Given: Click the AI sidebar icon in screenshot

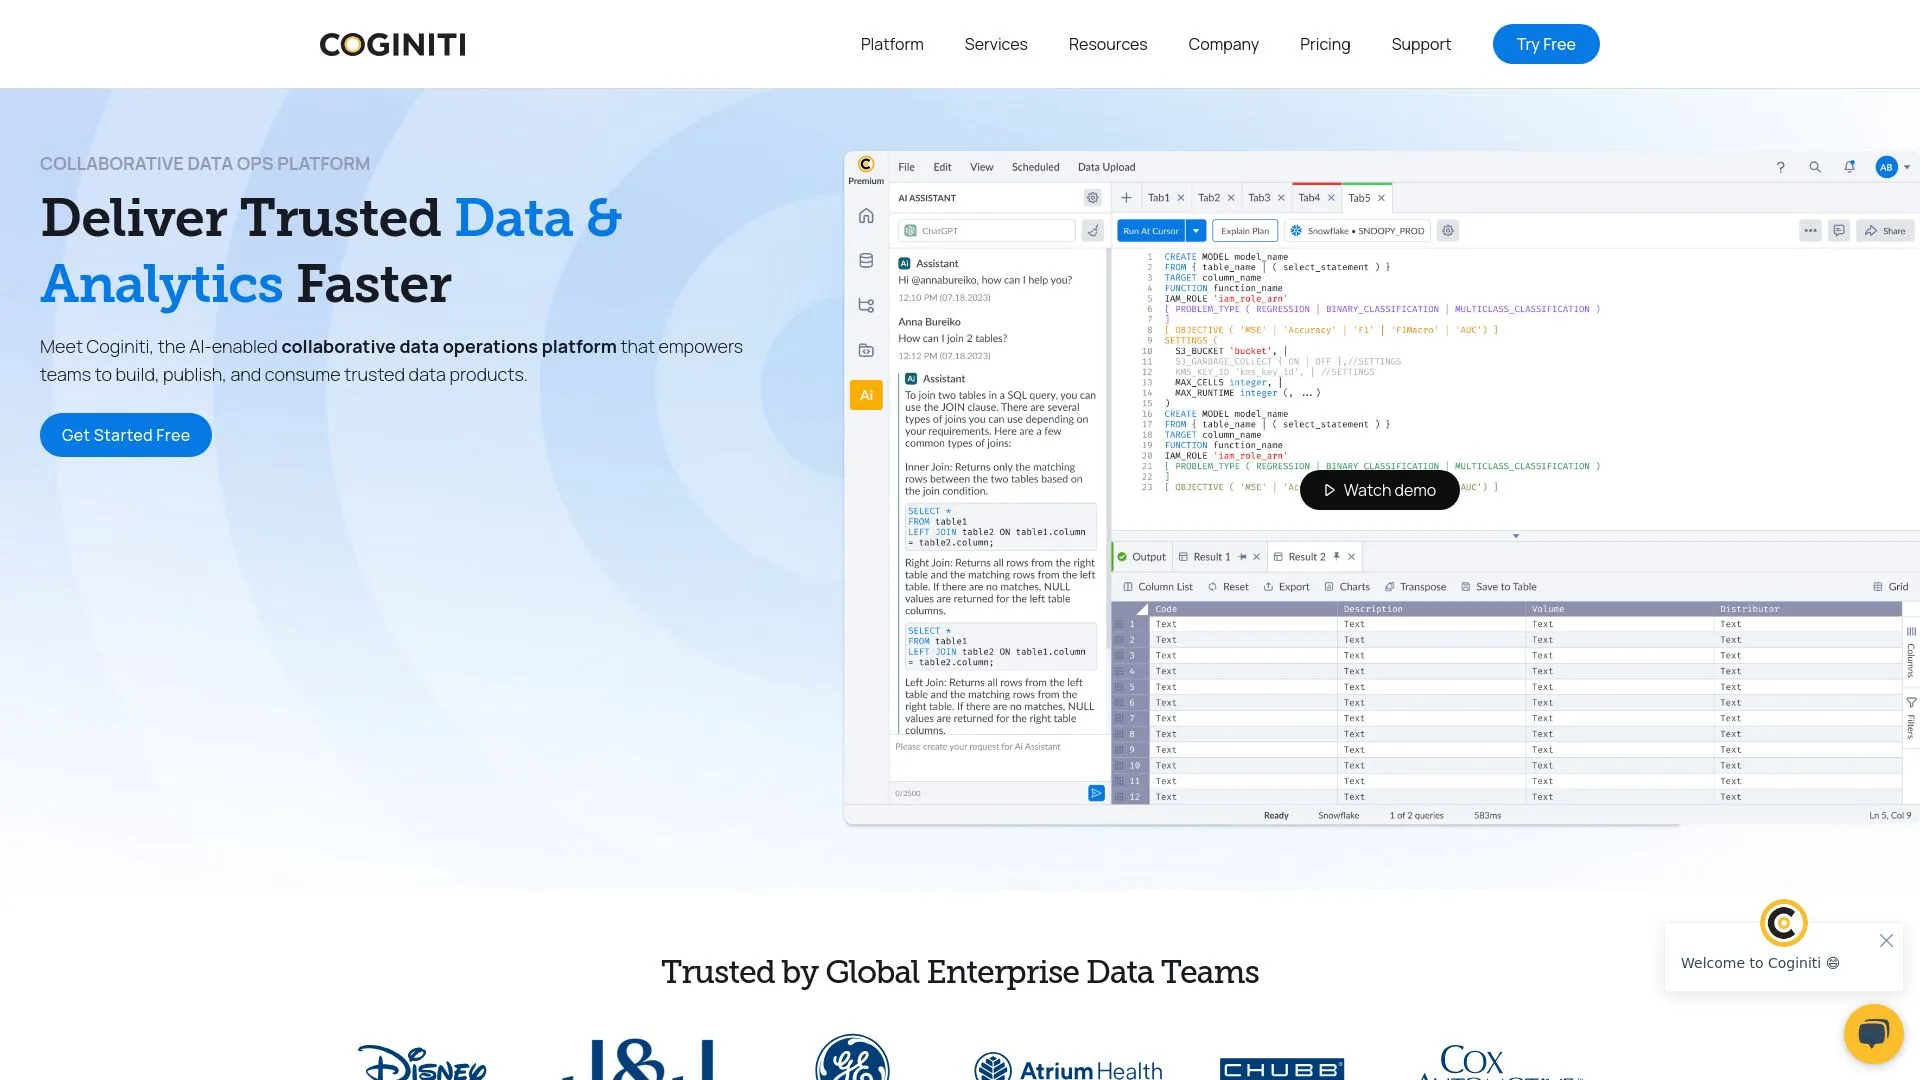Looking at the screenshot, I should (x=866, y=395).
